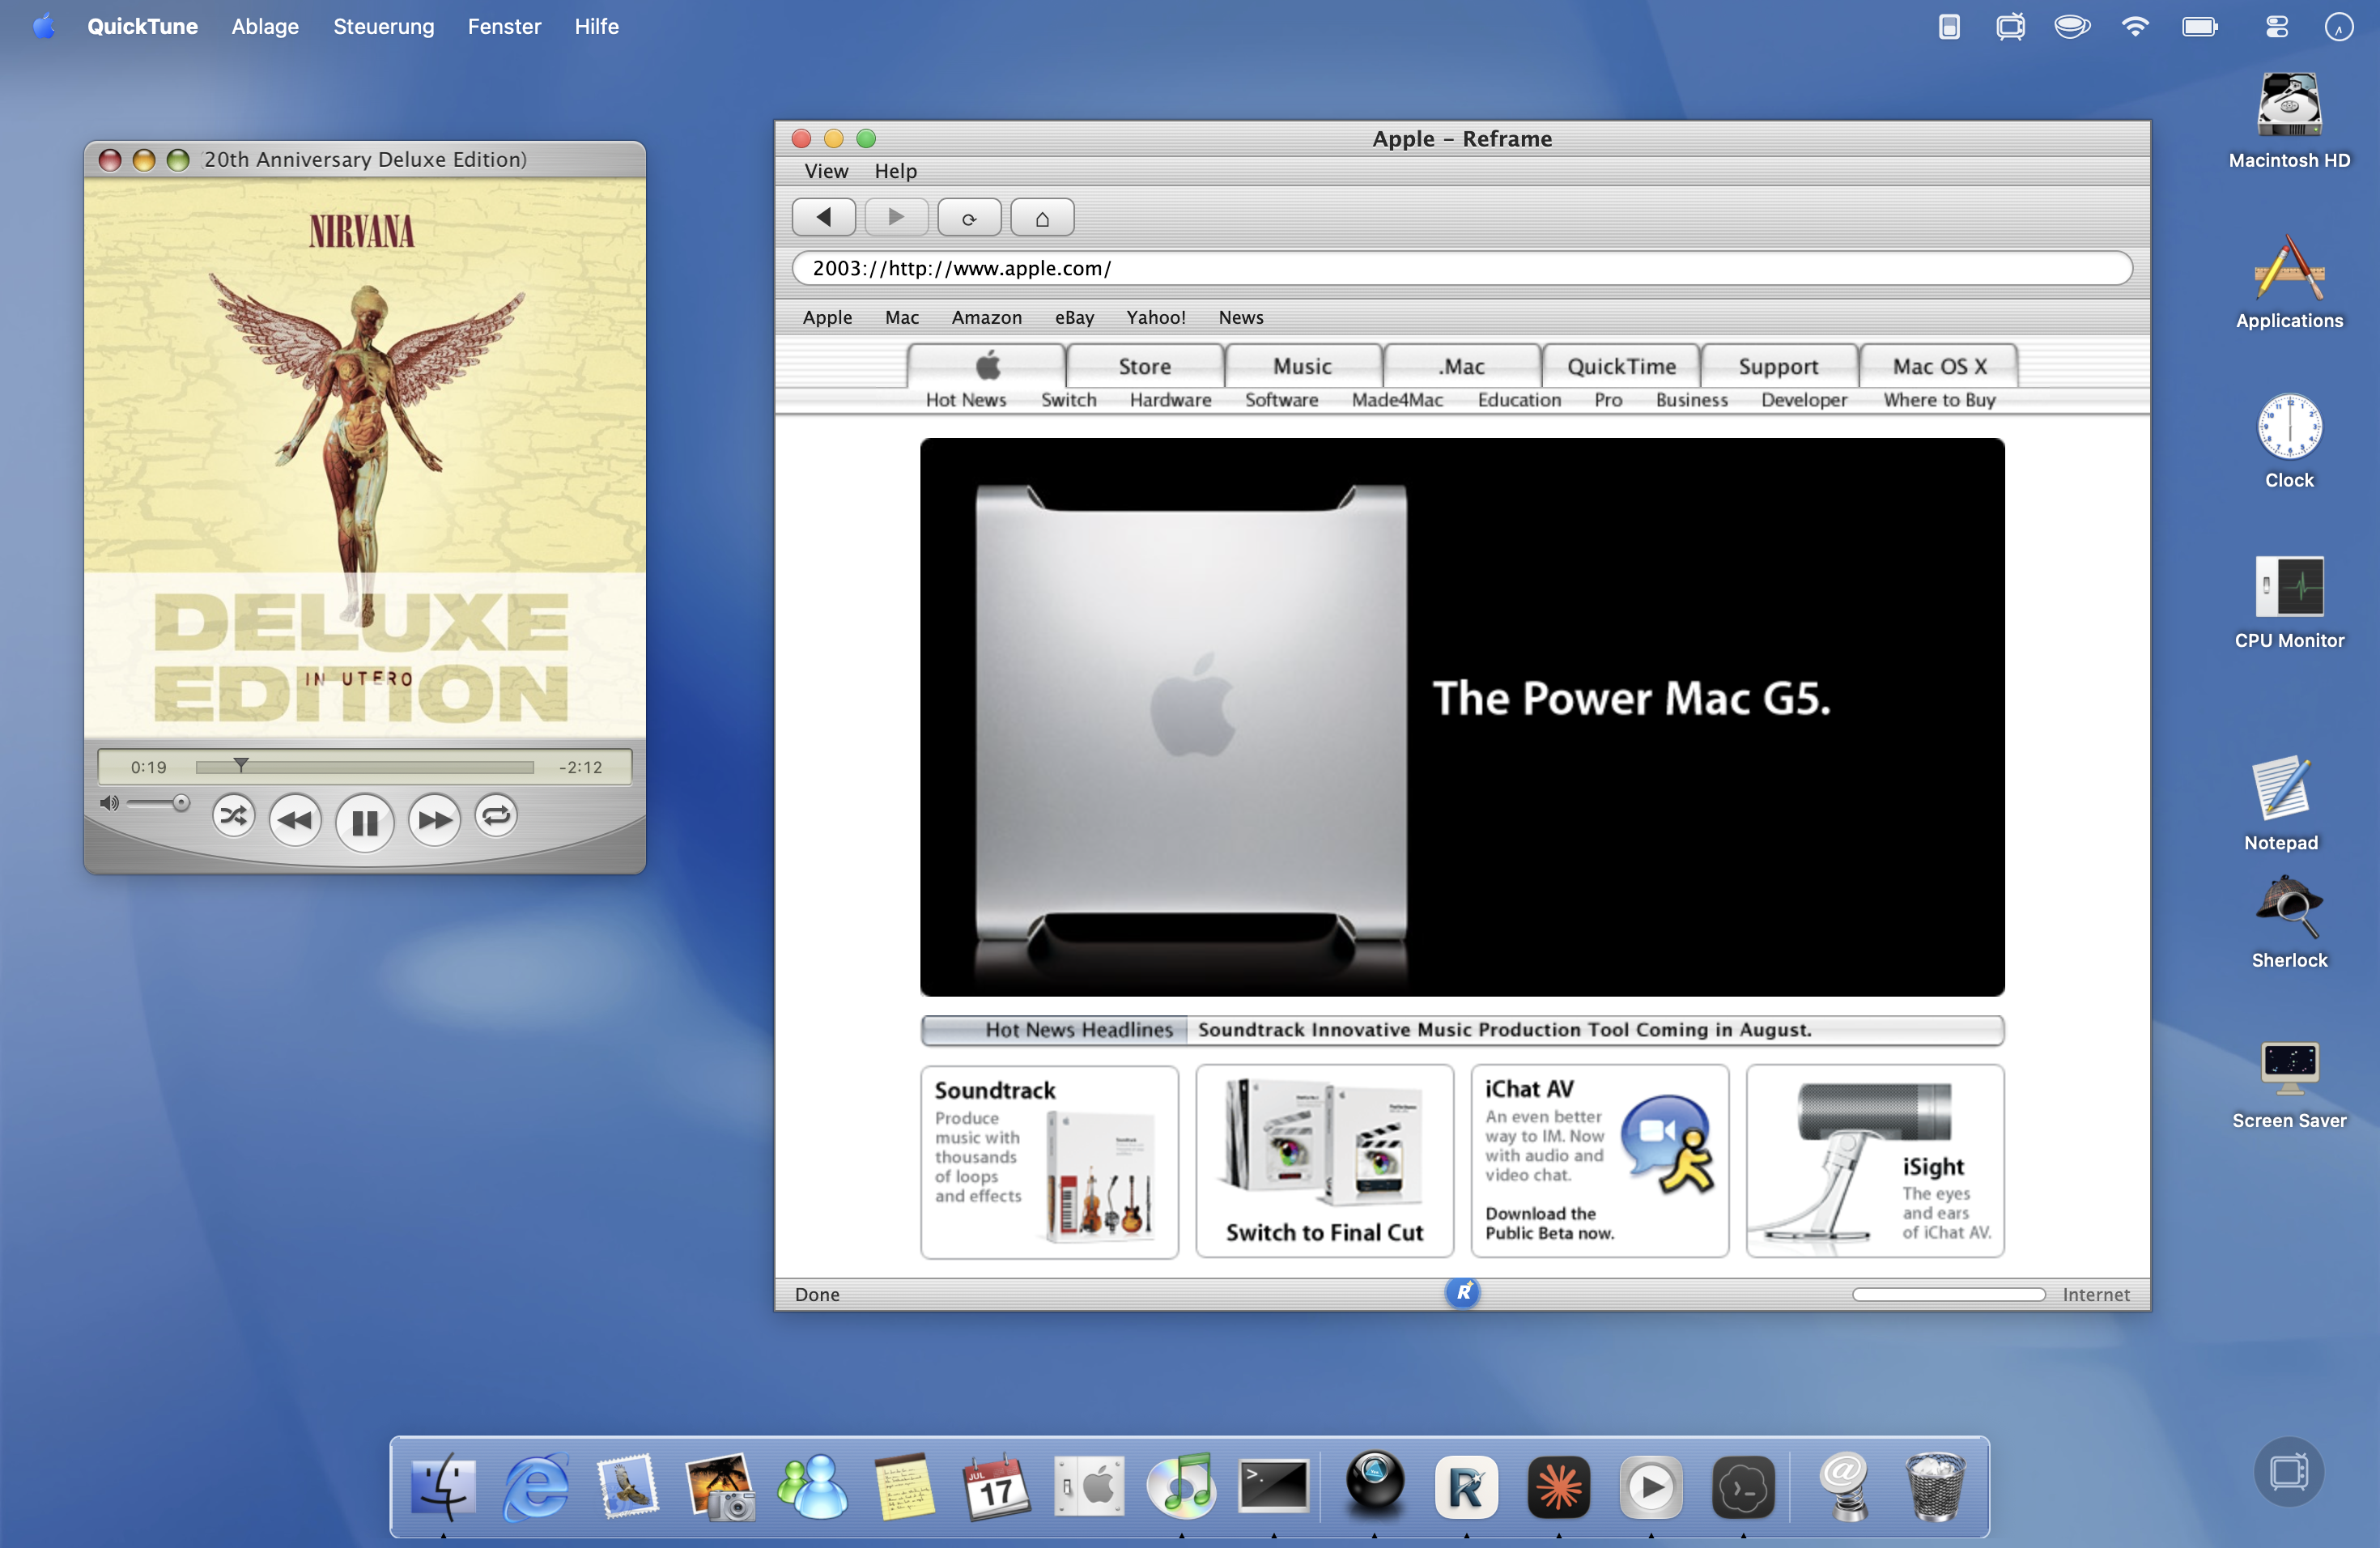
Task: Click the Nirvana album cover artwork
Action: pyautogui.click(x=365, y=458)
